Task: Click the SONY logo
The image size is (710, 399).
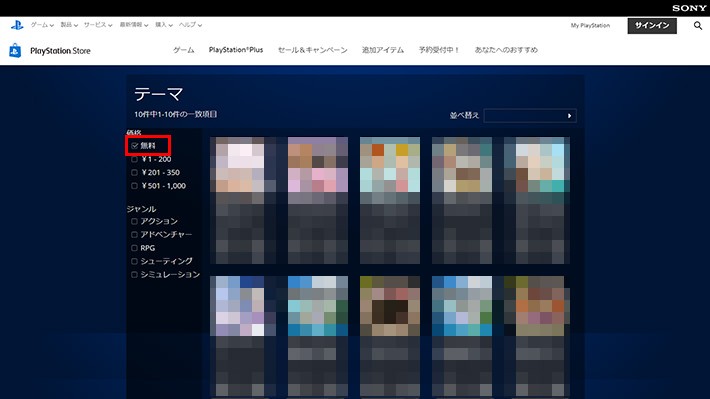Action: coord(689,8)
